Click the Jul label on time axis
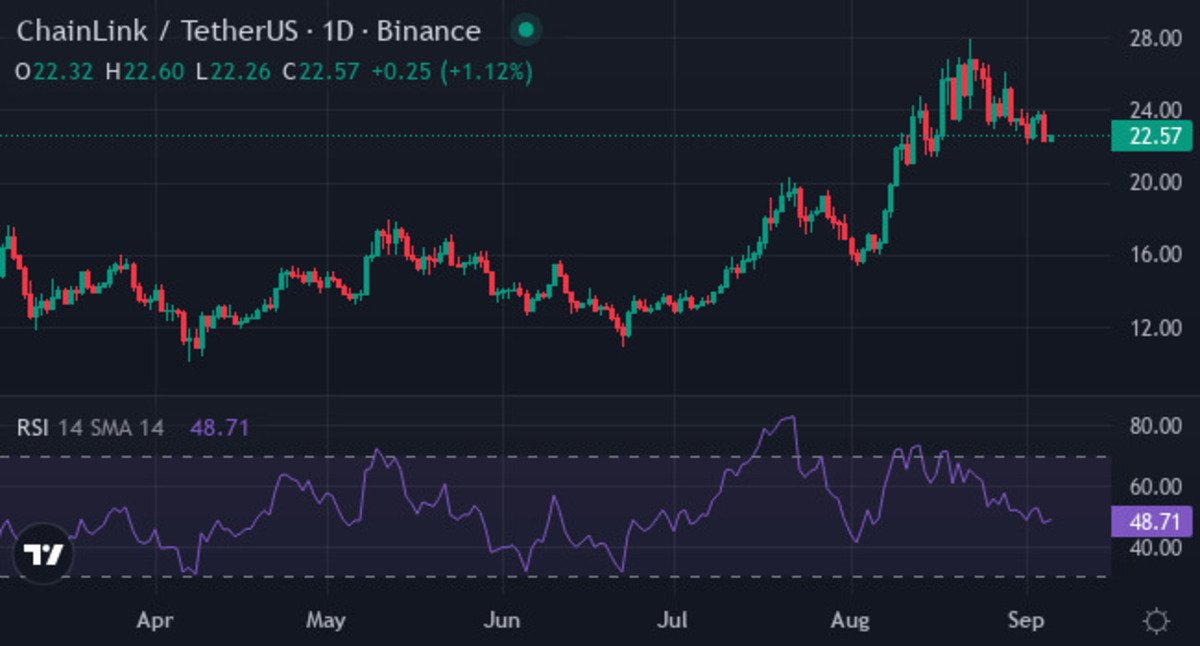Image resolution: width=1200 pixels, height=646 pixels. click(674, 621)
